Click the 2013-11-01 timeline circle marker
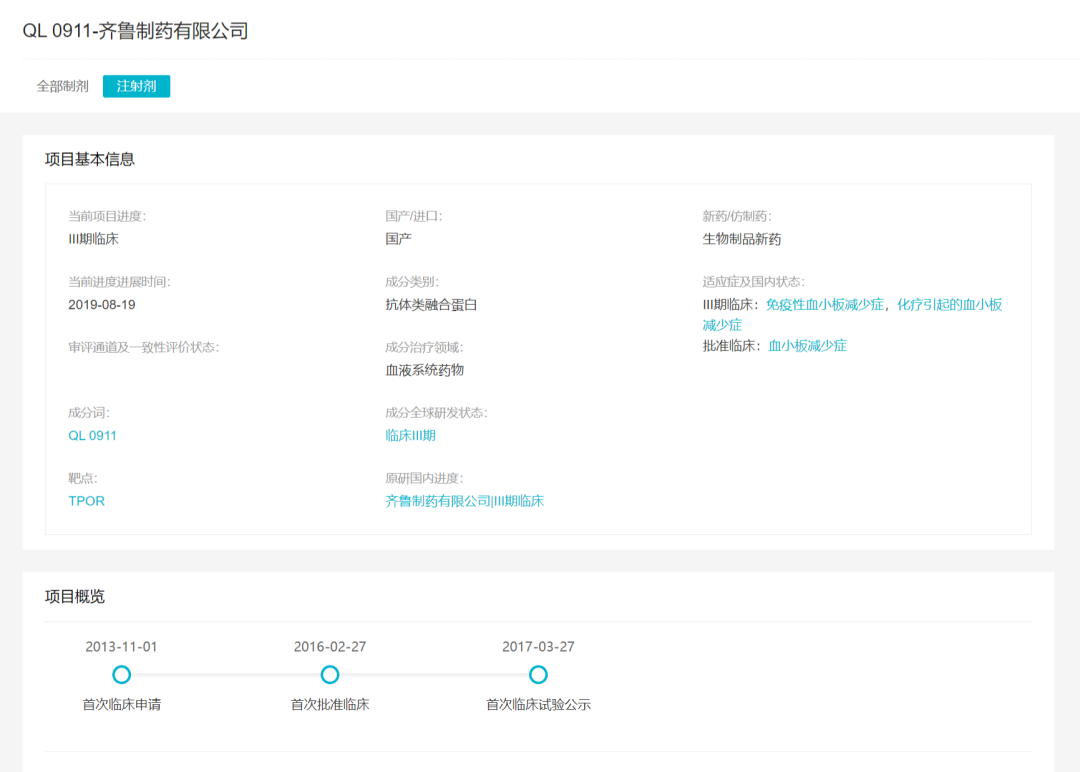This screenshot has width=1080, height=772. [x=122, y=675]
